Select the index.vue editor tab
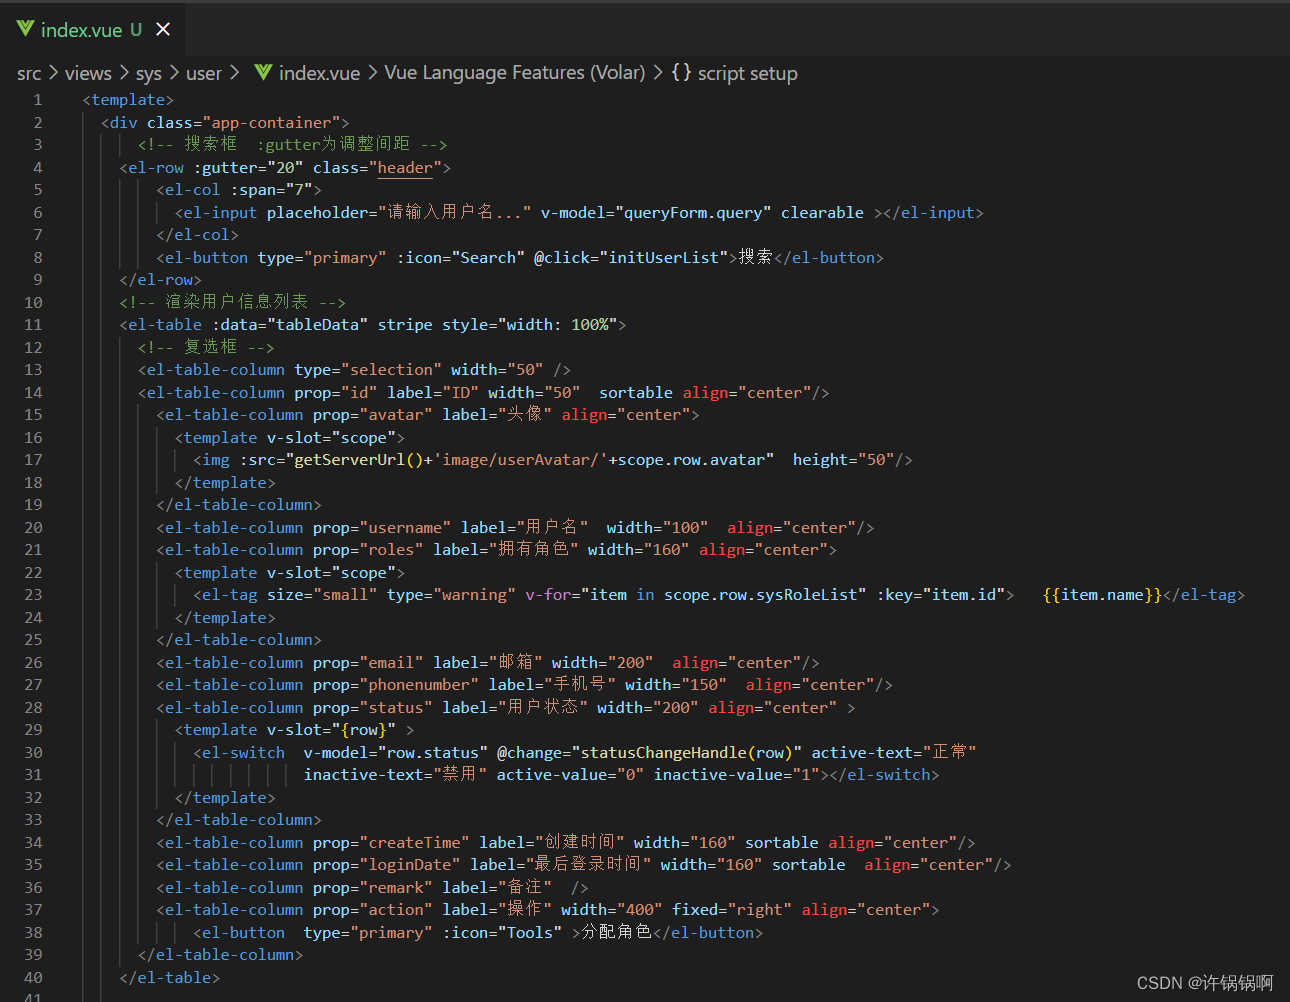The height and width of the screenshot is (1002, 1290). [x=93, y=30]
